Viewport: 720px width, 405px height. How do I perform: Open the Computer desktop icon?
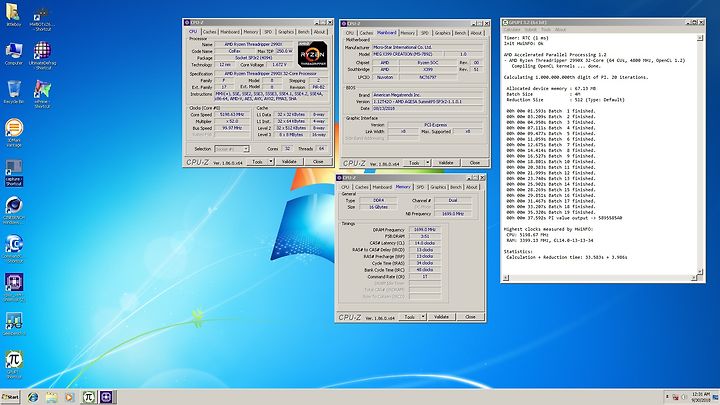[14, 54]
